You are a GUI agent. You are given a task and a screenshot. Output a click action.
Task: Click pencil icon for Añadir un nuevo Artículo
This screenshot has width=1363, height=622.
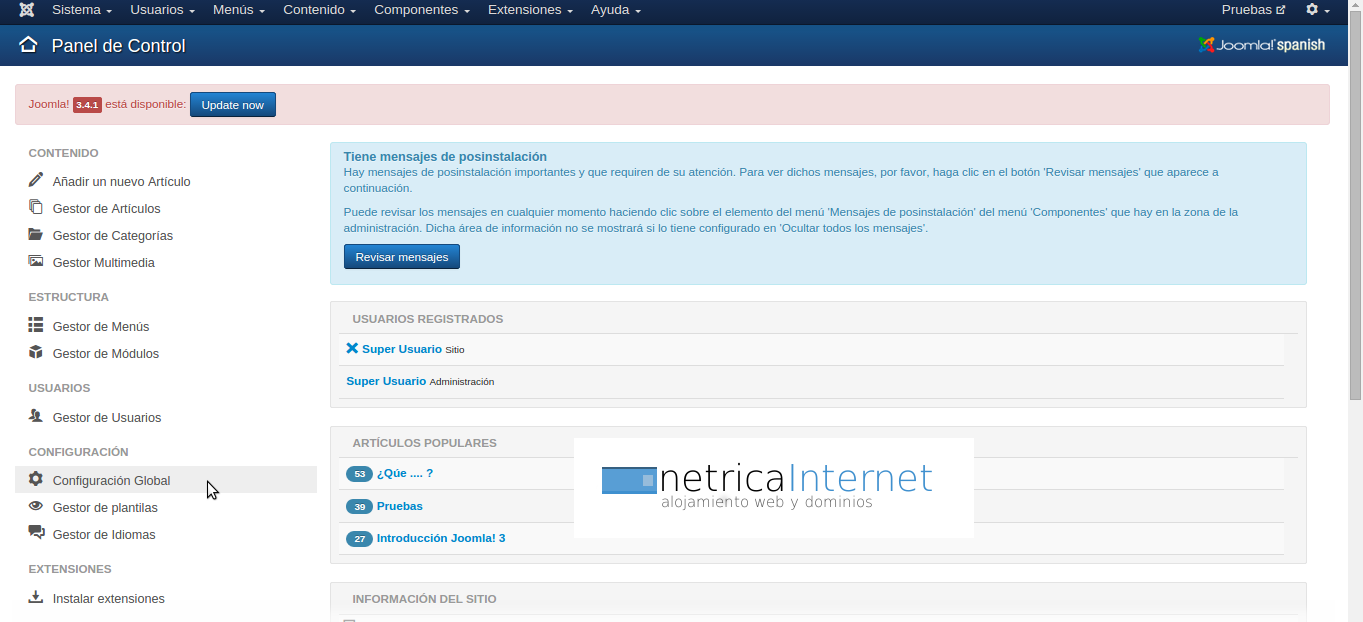[36, 180]
